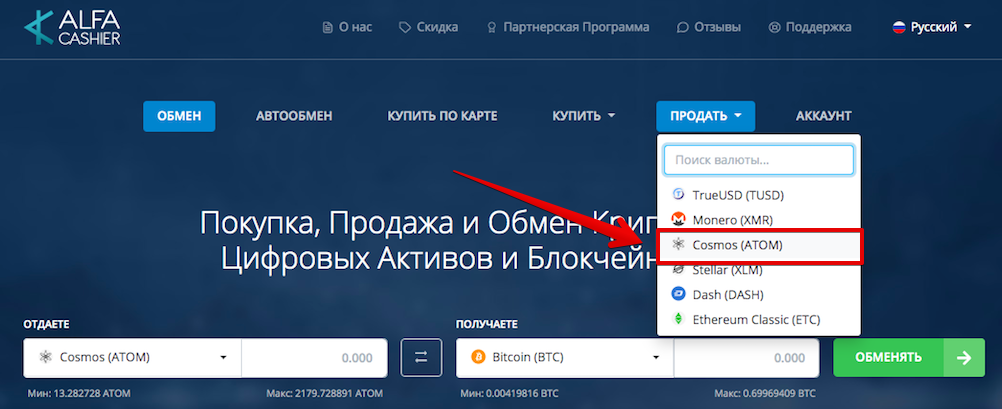Go to the АККАУНТ tab
The height and width of the screenshot is (409, 1002).
point(824,116)
